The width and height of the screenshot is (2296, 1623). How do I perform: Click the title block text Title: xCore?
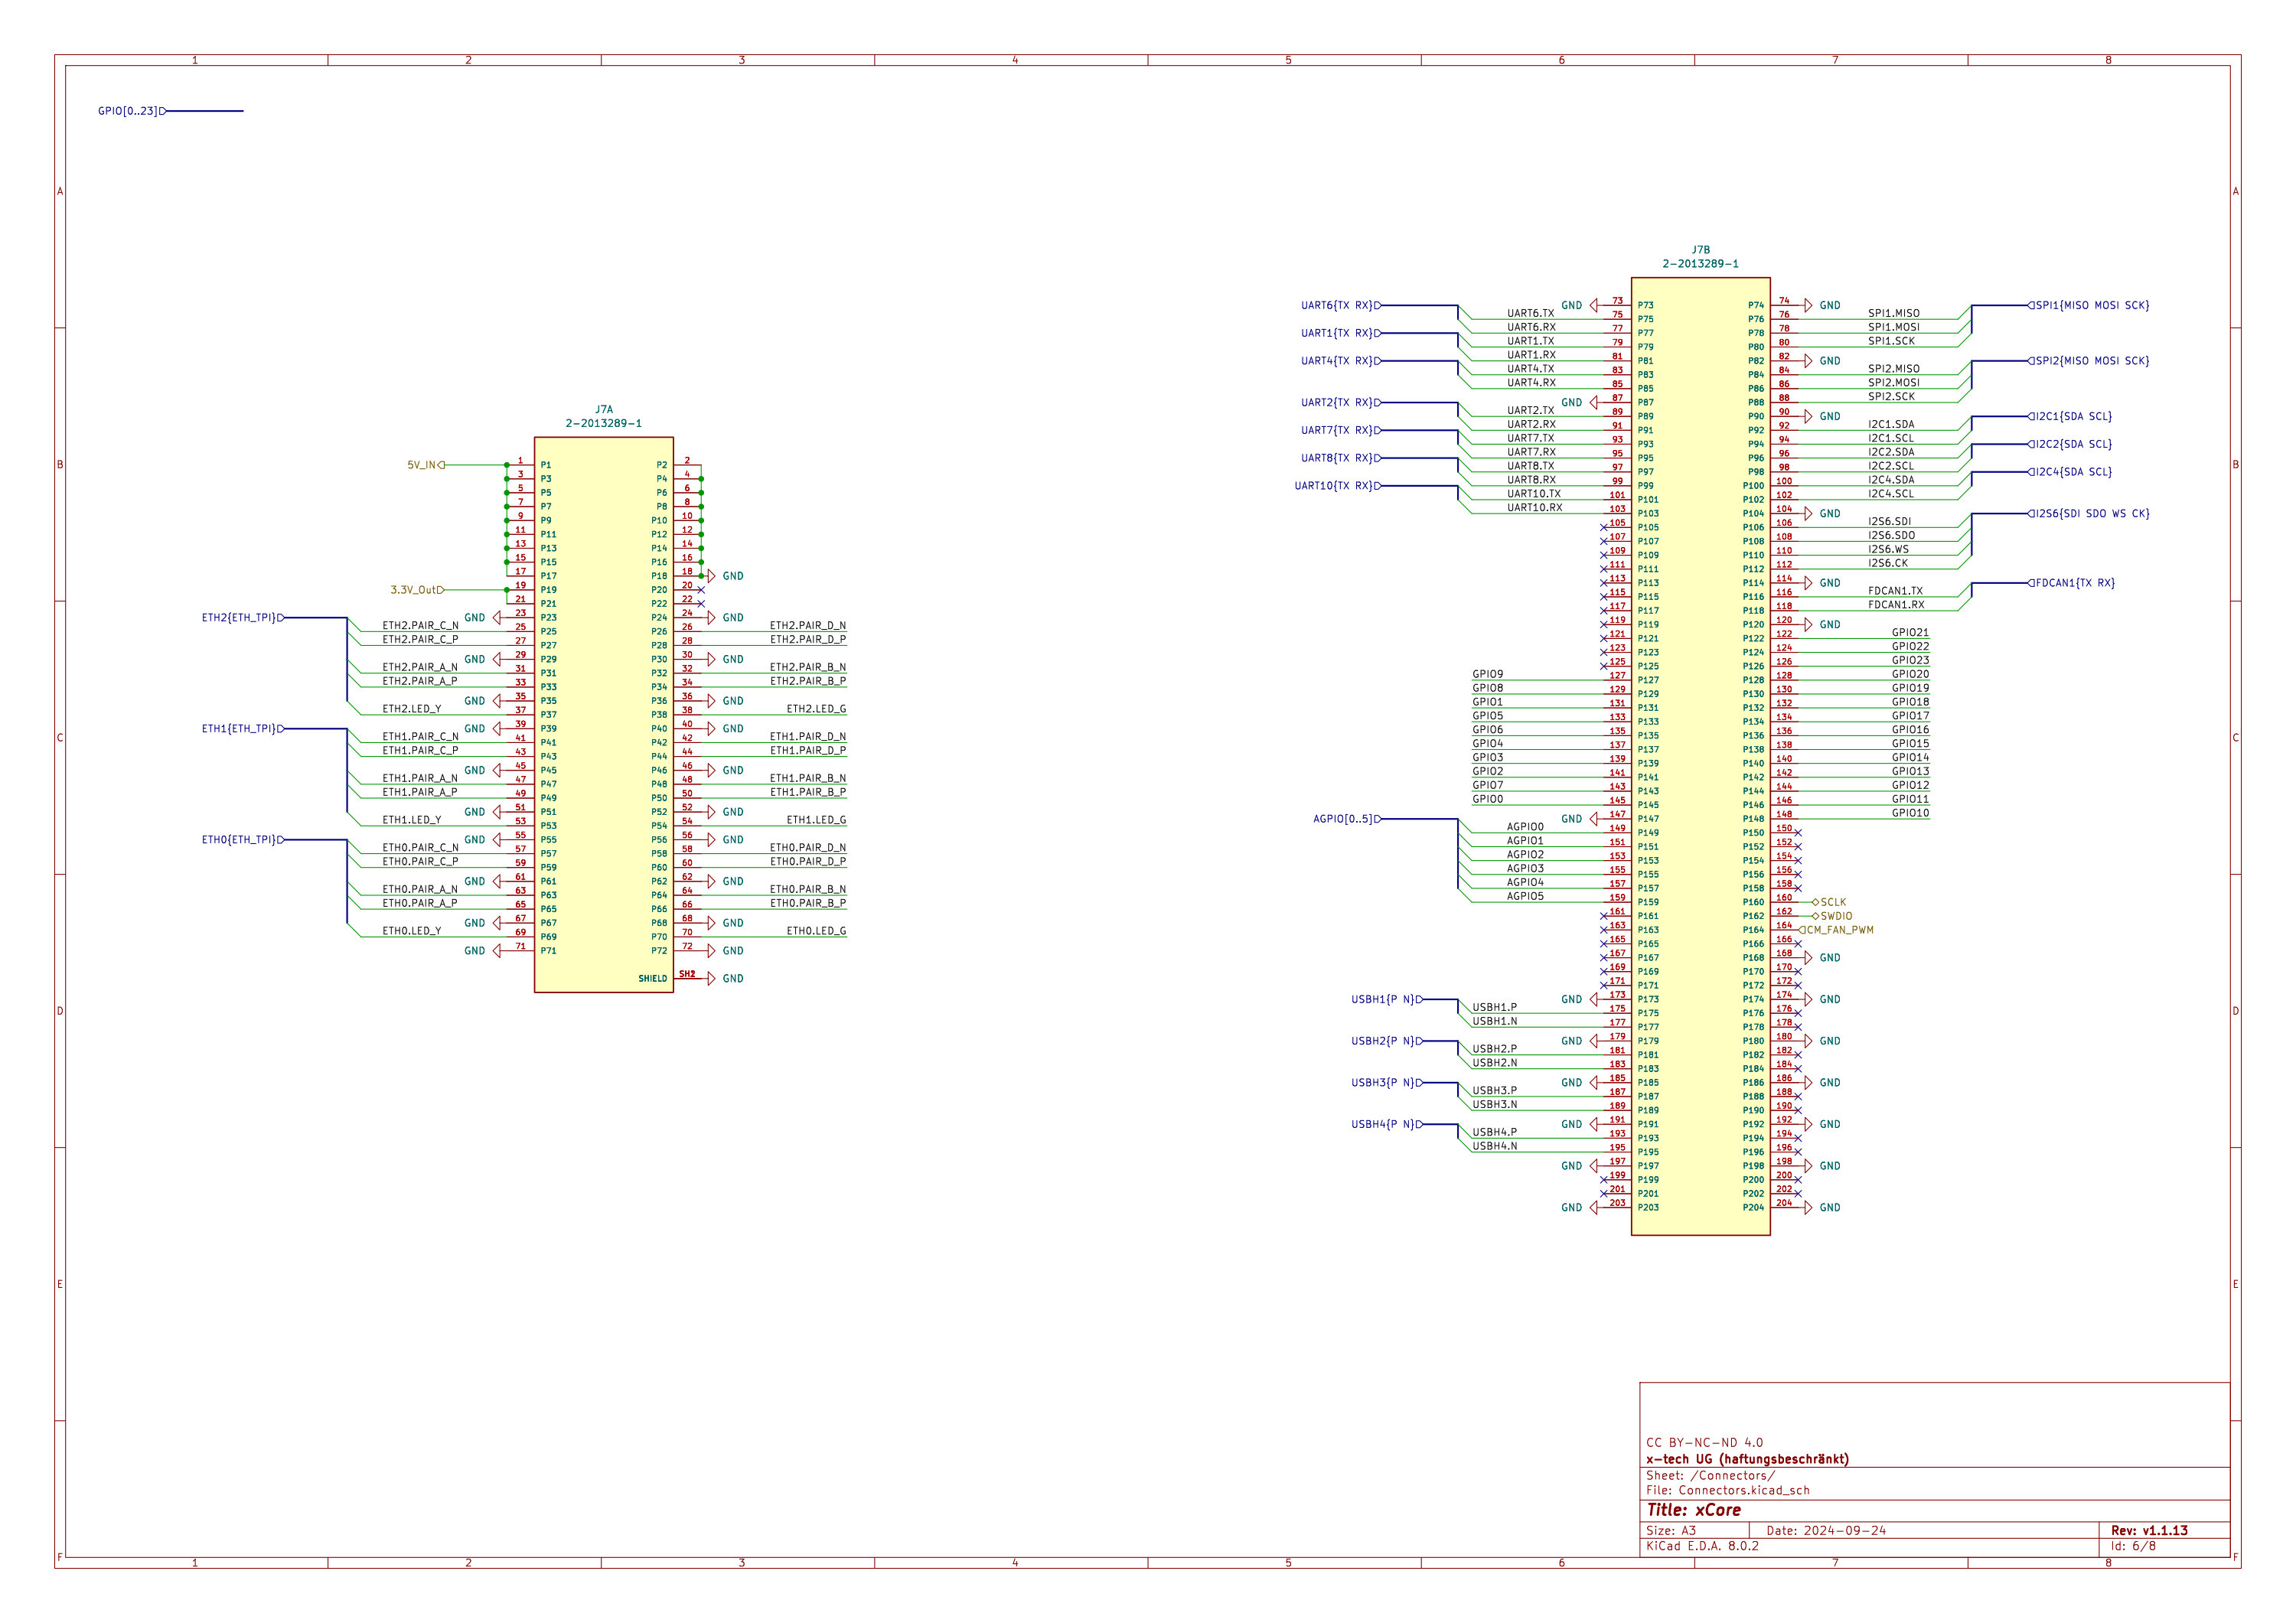(x=1694, y=1510)
